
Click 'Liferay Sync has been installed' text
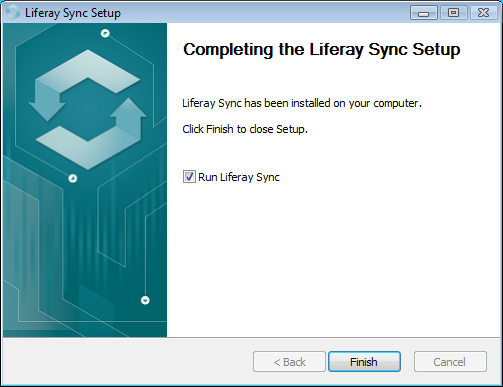click(302, 103)
